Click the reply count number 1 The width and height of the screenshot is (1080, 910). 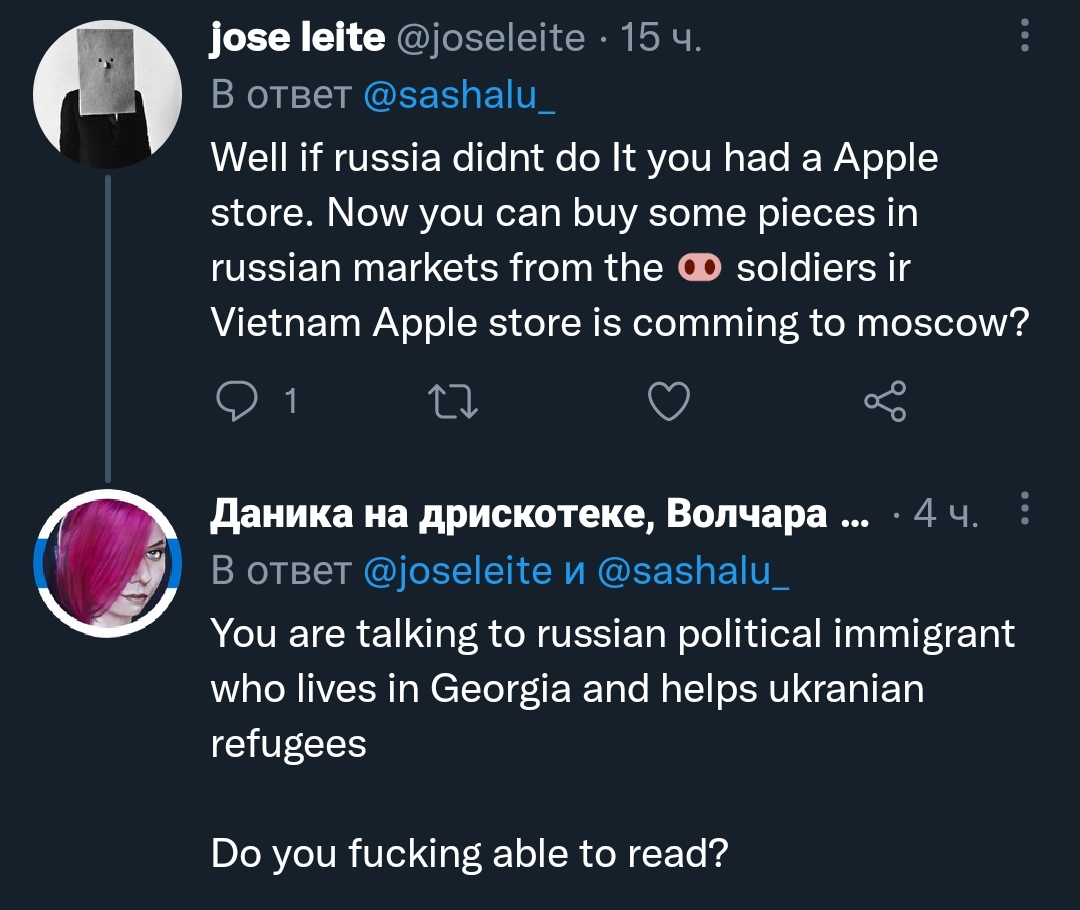(x=290, y=402)
